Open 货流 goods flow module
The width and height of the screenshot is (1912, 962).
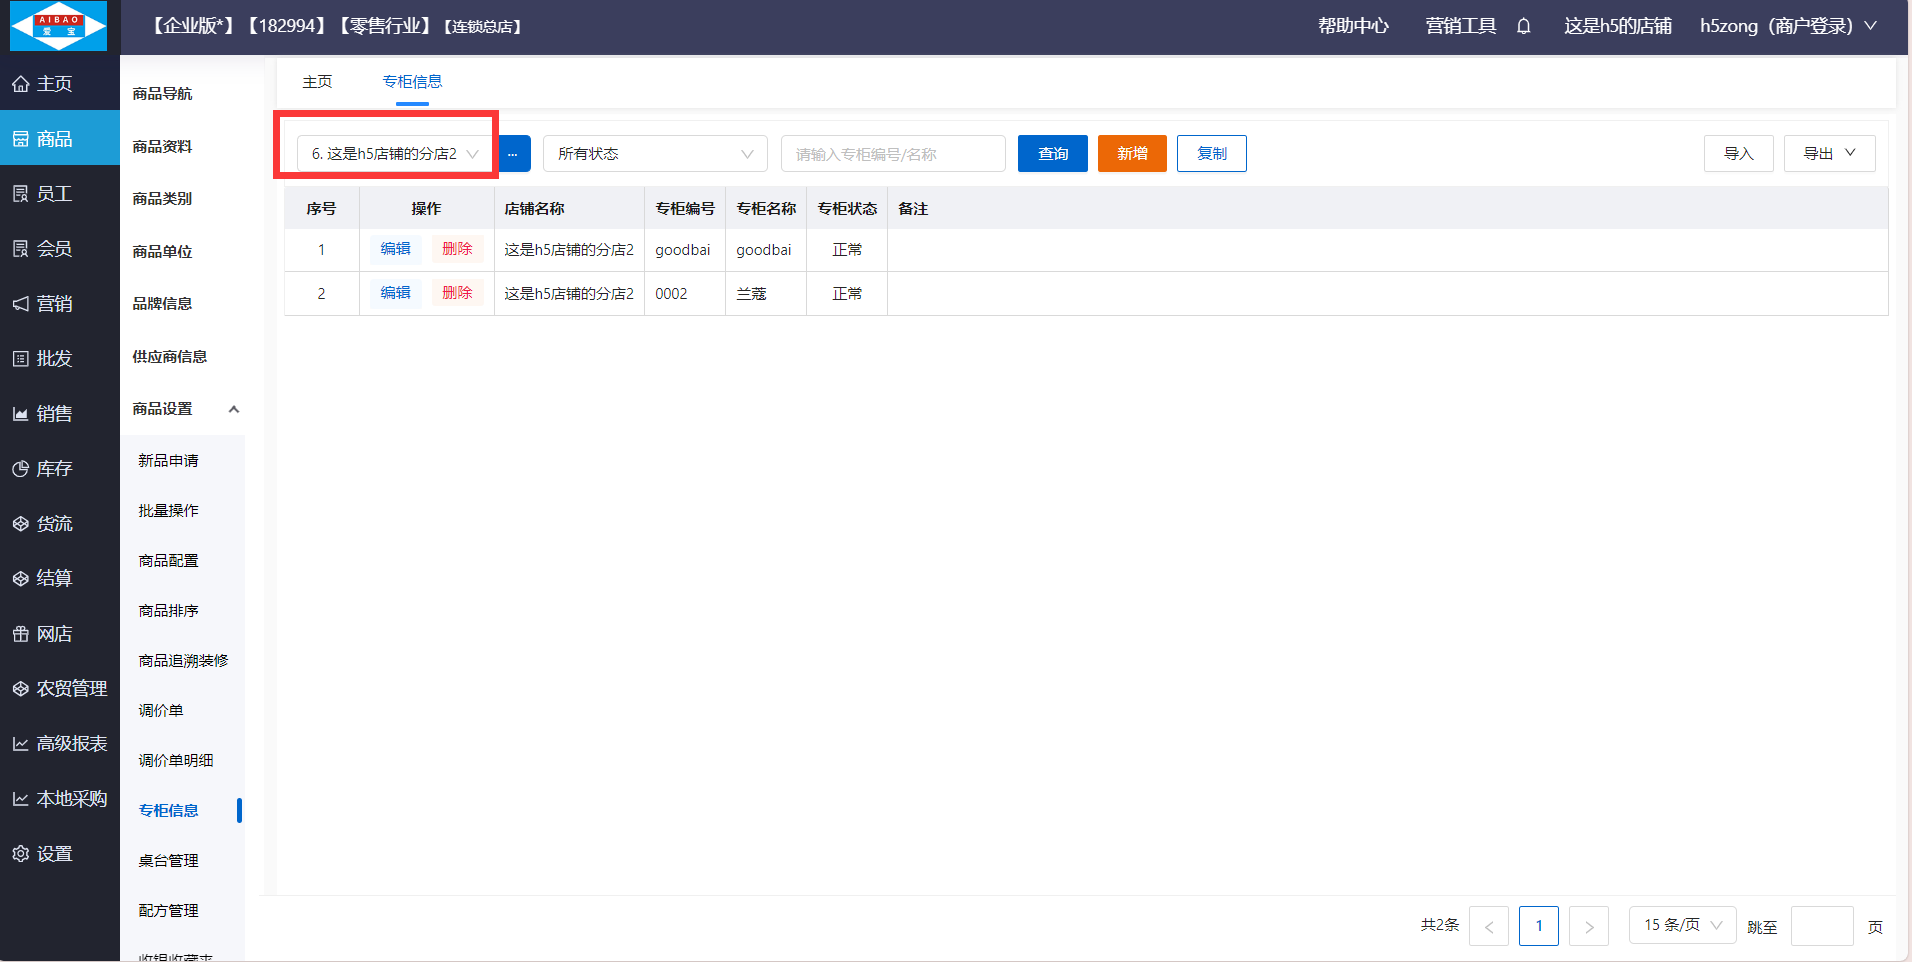pos(59,524)
